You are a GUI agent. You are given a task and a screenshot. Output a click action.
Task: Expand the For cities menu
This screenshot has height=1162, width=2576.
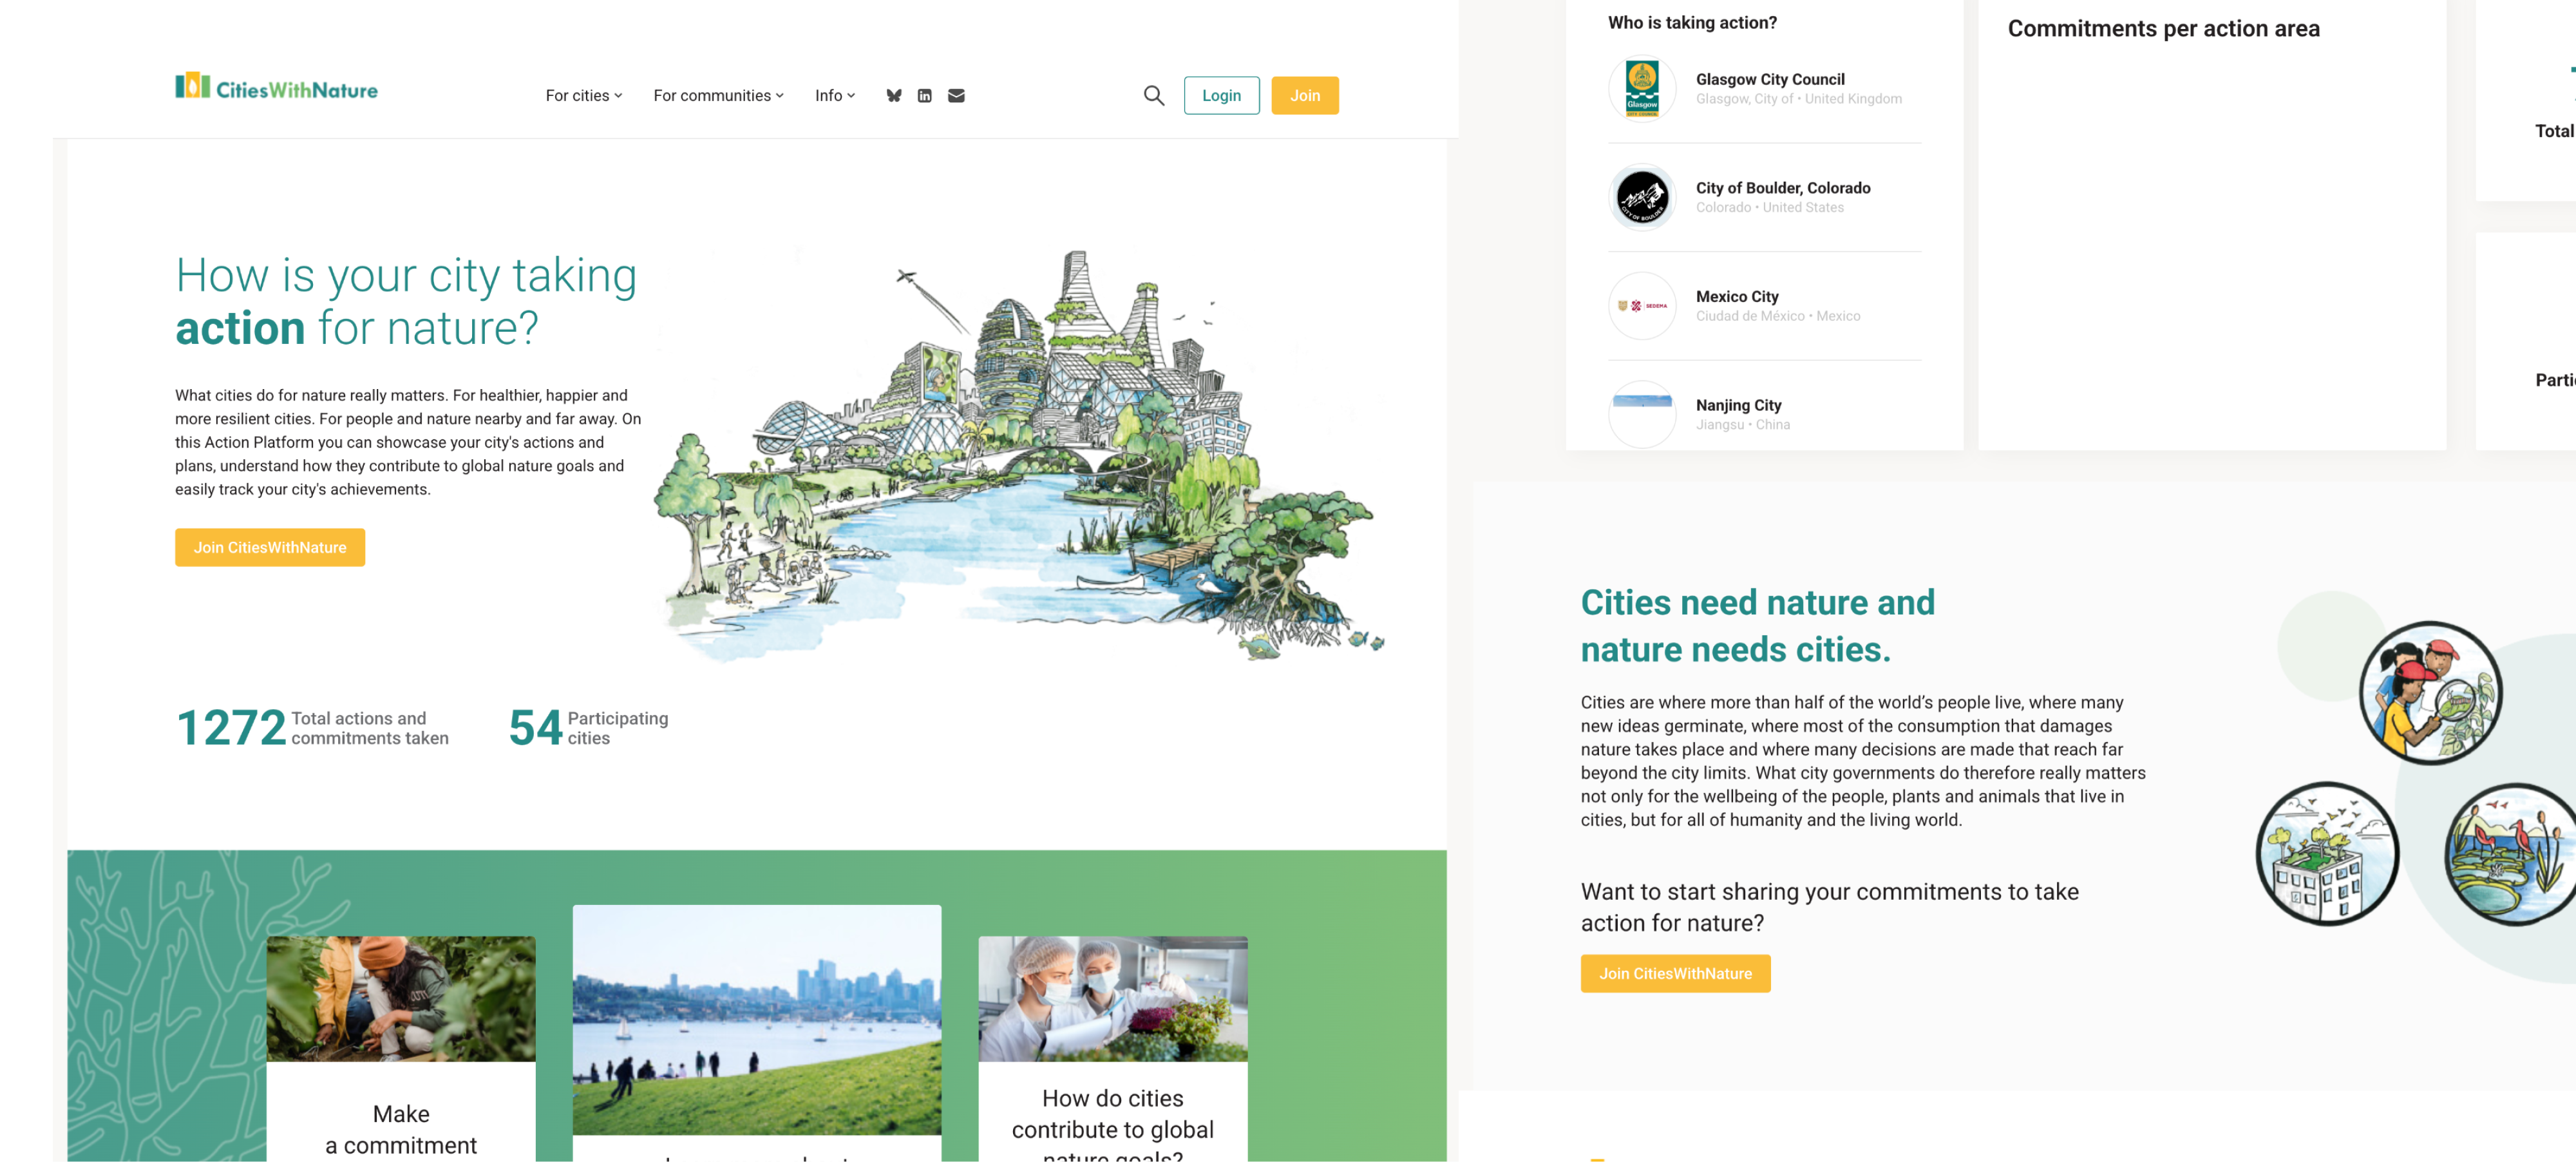pos(584,96)
